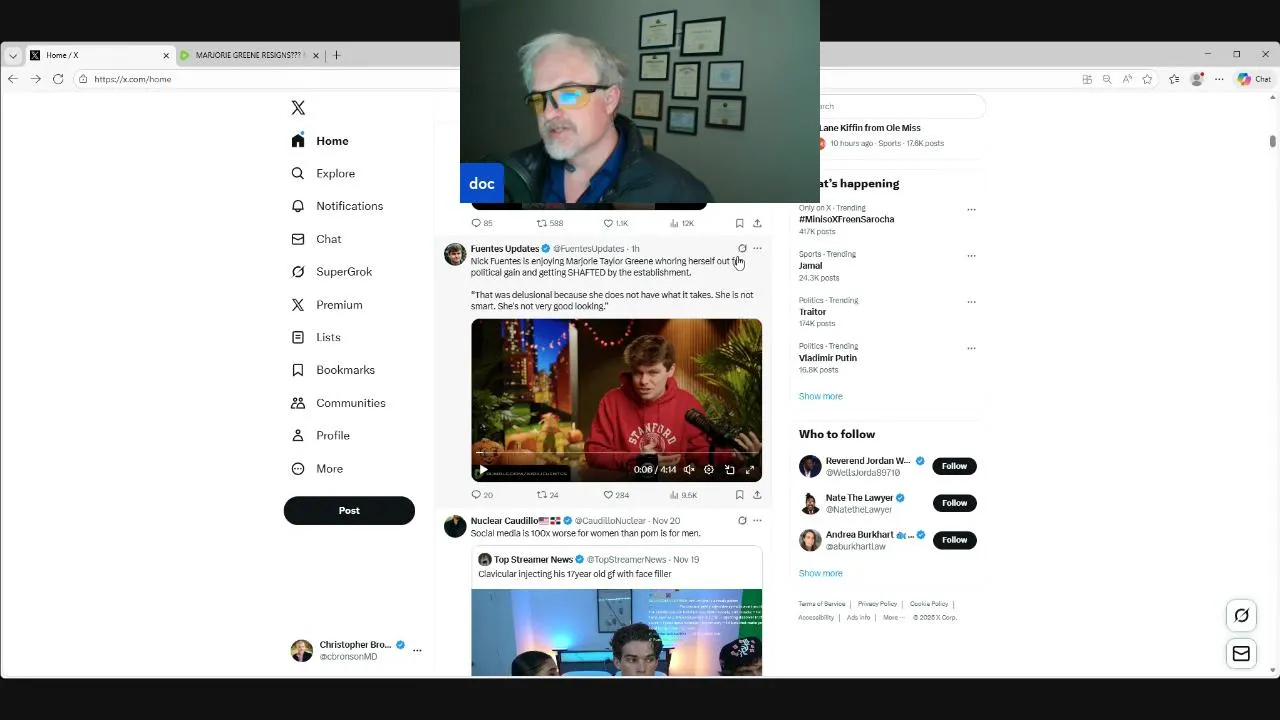
Task: Click Grok icon on Fuentes Updates post
Action: click(742, 248)
